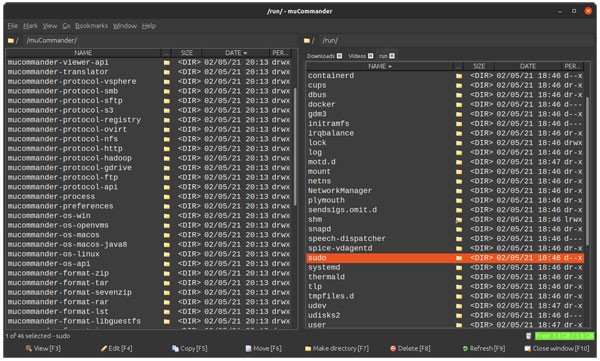Image resolution: width=600 pixels, height=361 pixels.
Task: Click the left panel extension column header
Action: [166, 53]
